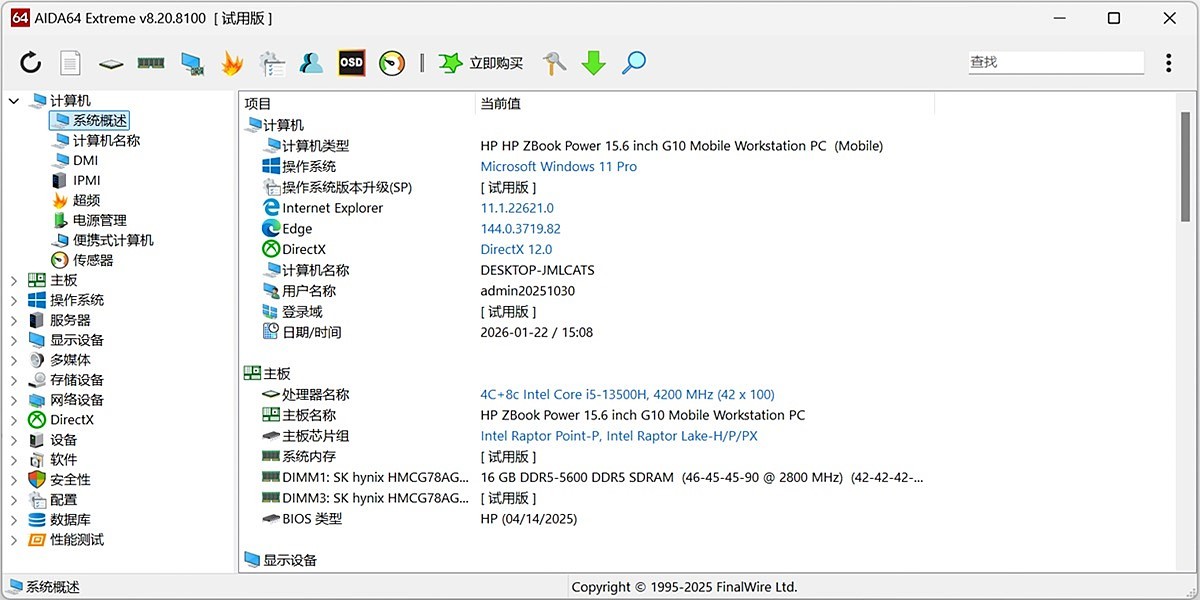Select 系统概述 in the sidebar
Image resolution: width=1200 pixels, height=600 pixels.
point(98,120)
